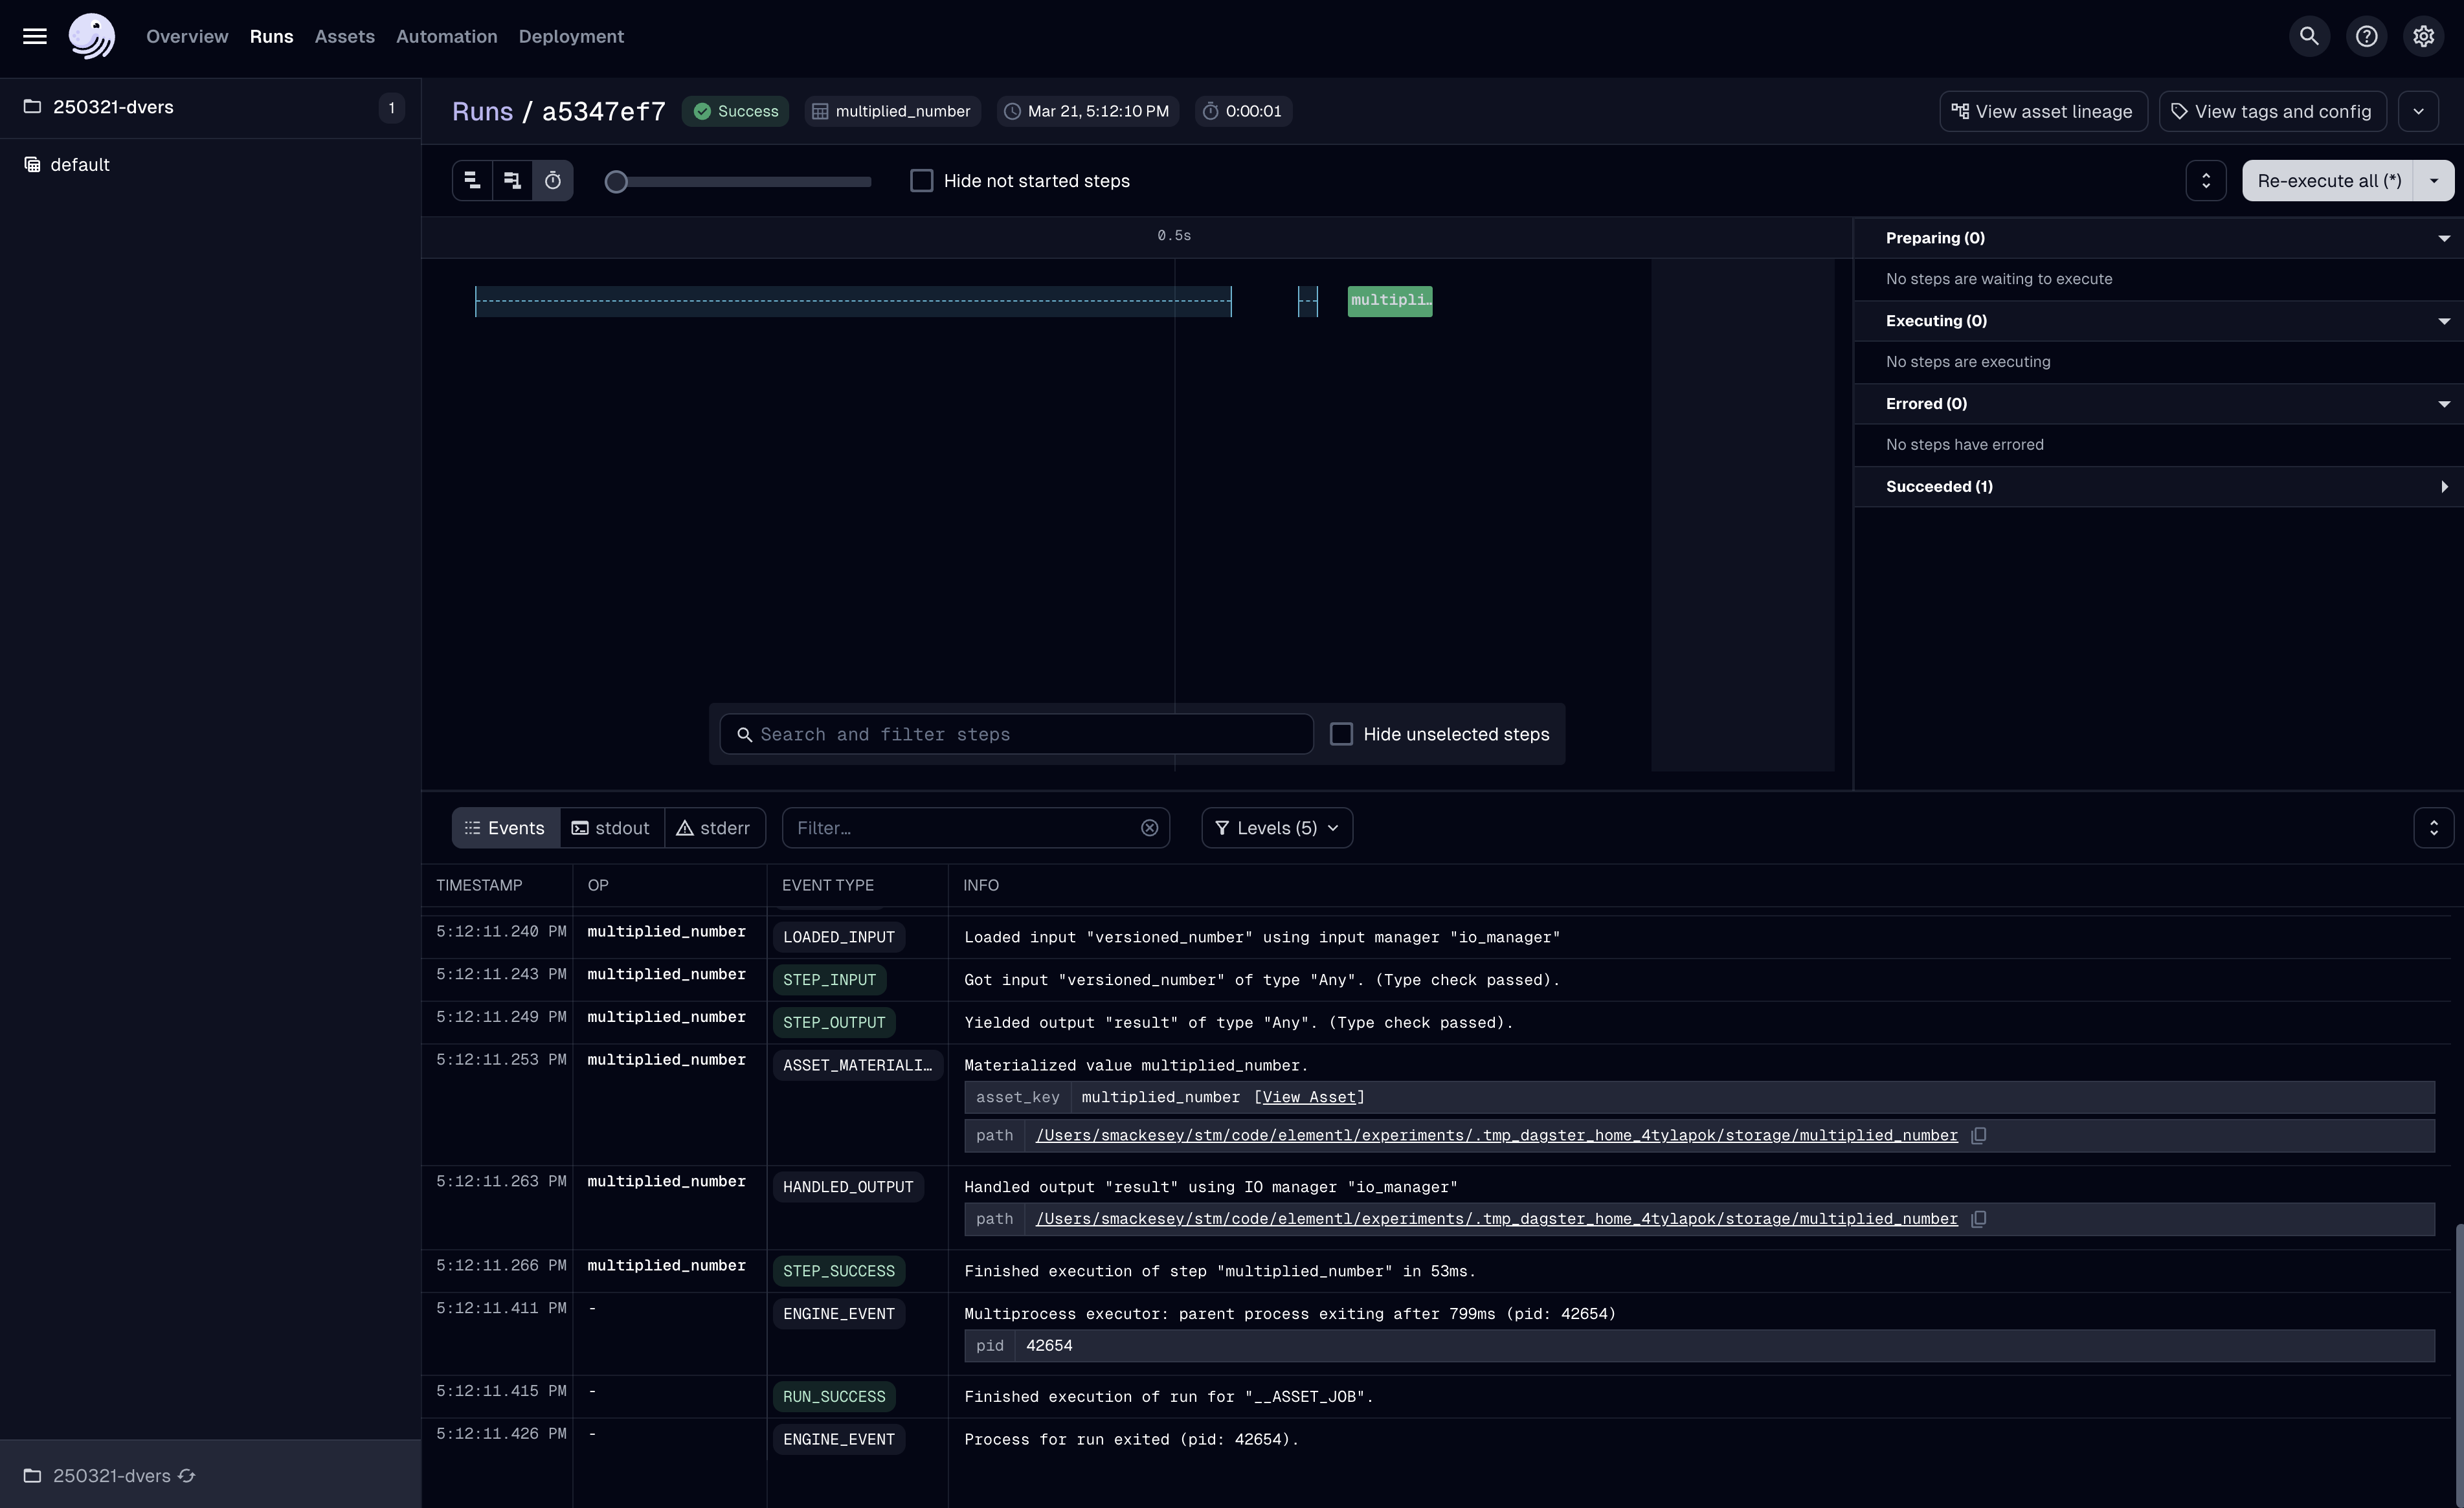This screenshot has width=2464, height=1508.
Task: Open the help question mark icon
Action: pos(2366,36)
